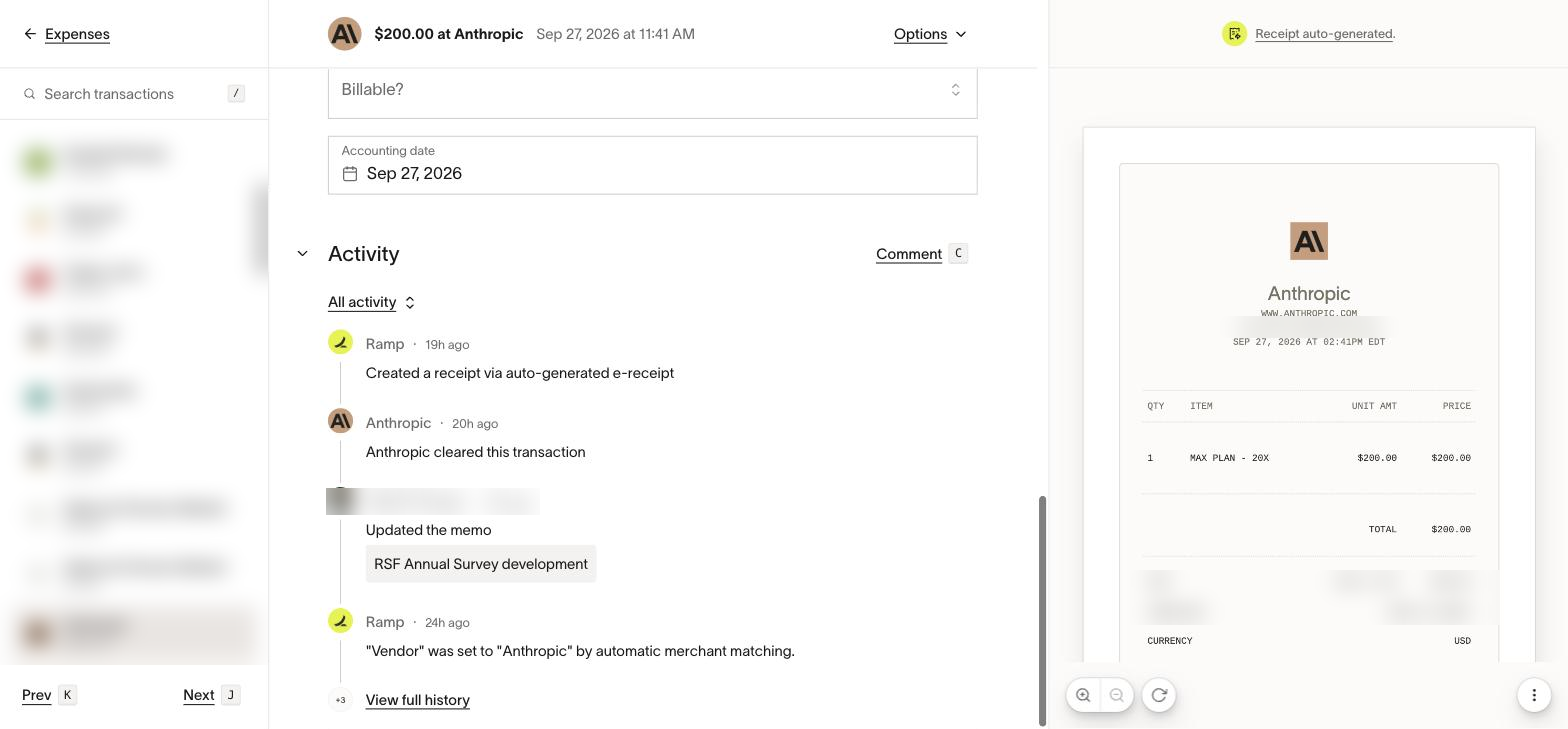Click the main panel vertical scrollbar
Screen dimensions: 1568x729
[x=1042, y=611]
